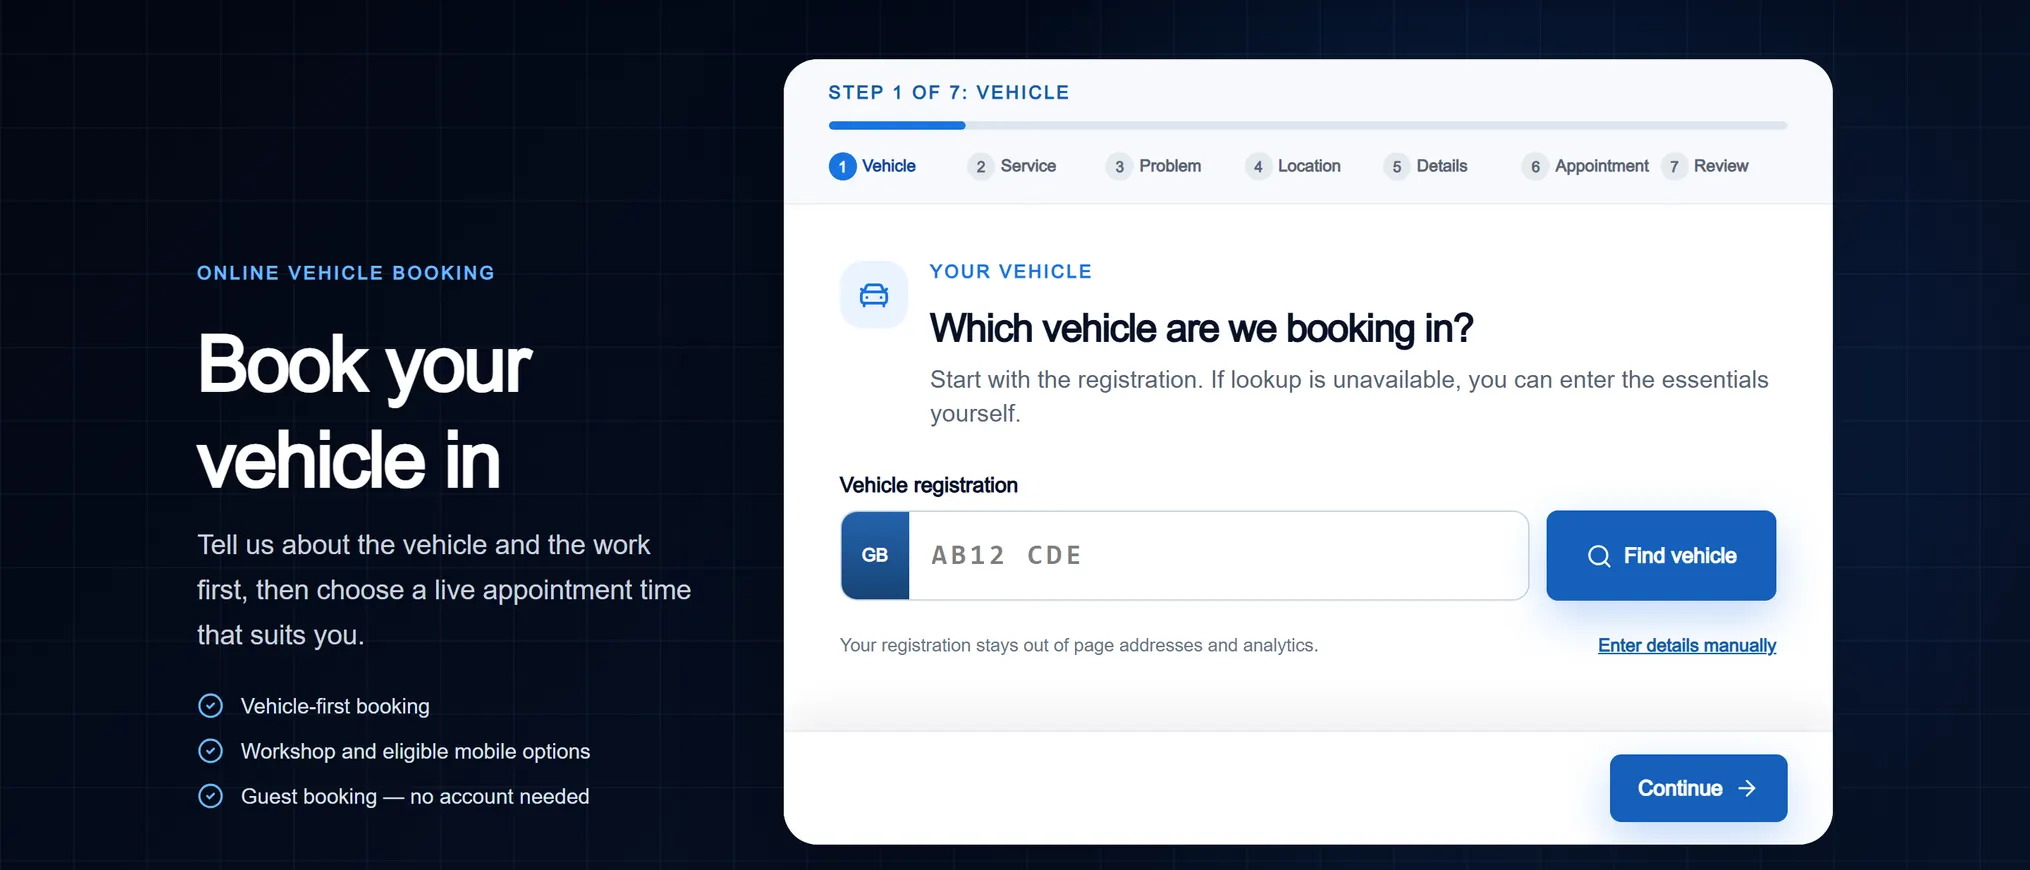Go to step 2 Service
The image size is (2030, 870).
pyautogui.click(x=1011, y=166)
